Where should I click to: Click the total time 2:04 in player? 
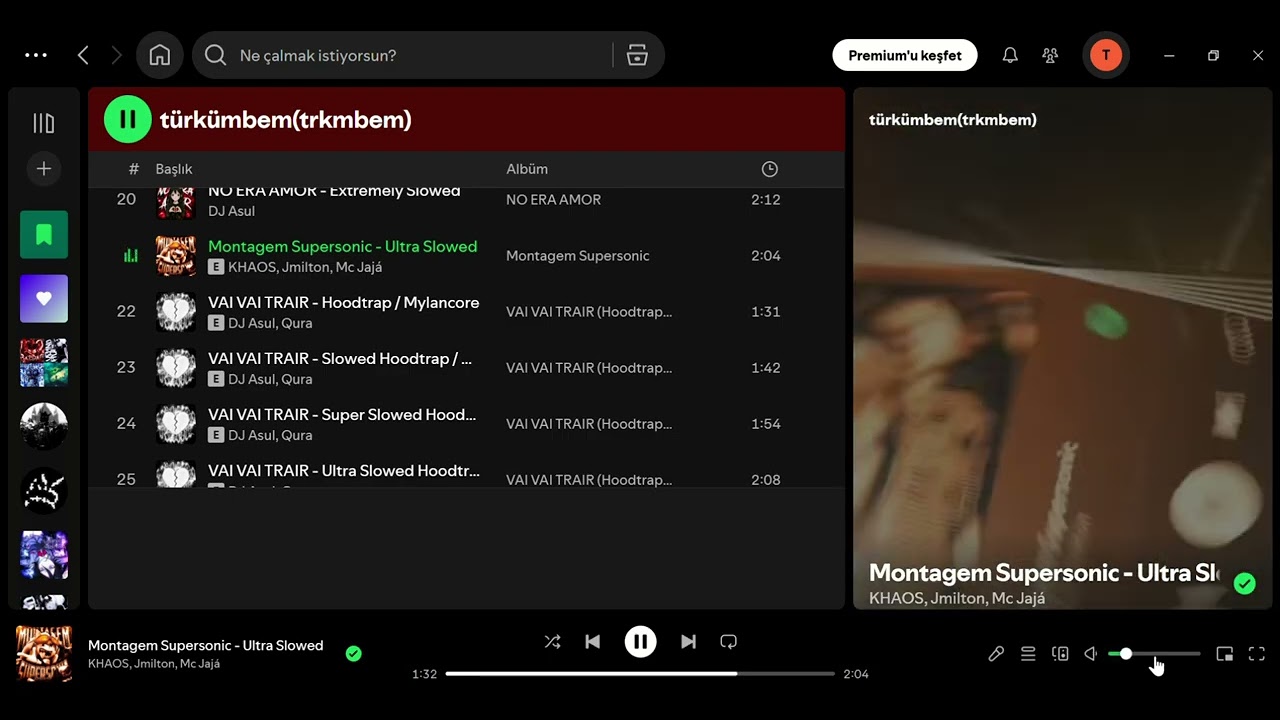point(856,674)
